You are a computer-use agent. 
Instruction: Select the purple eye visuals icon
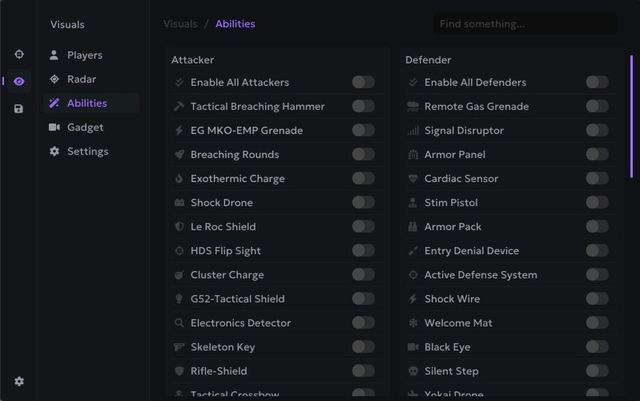coord(19,81)
